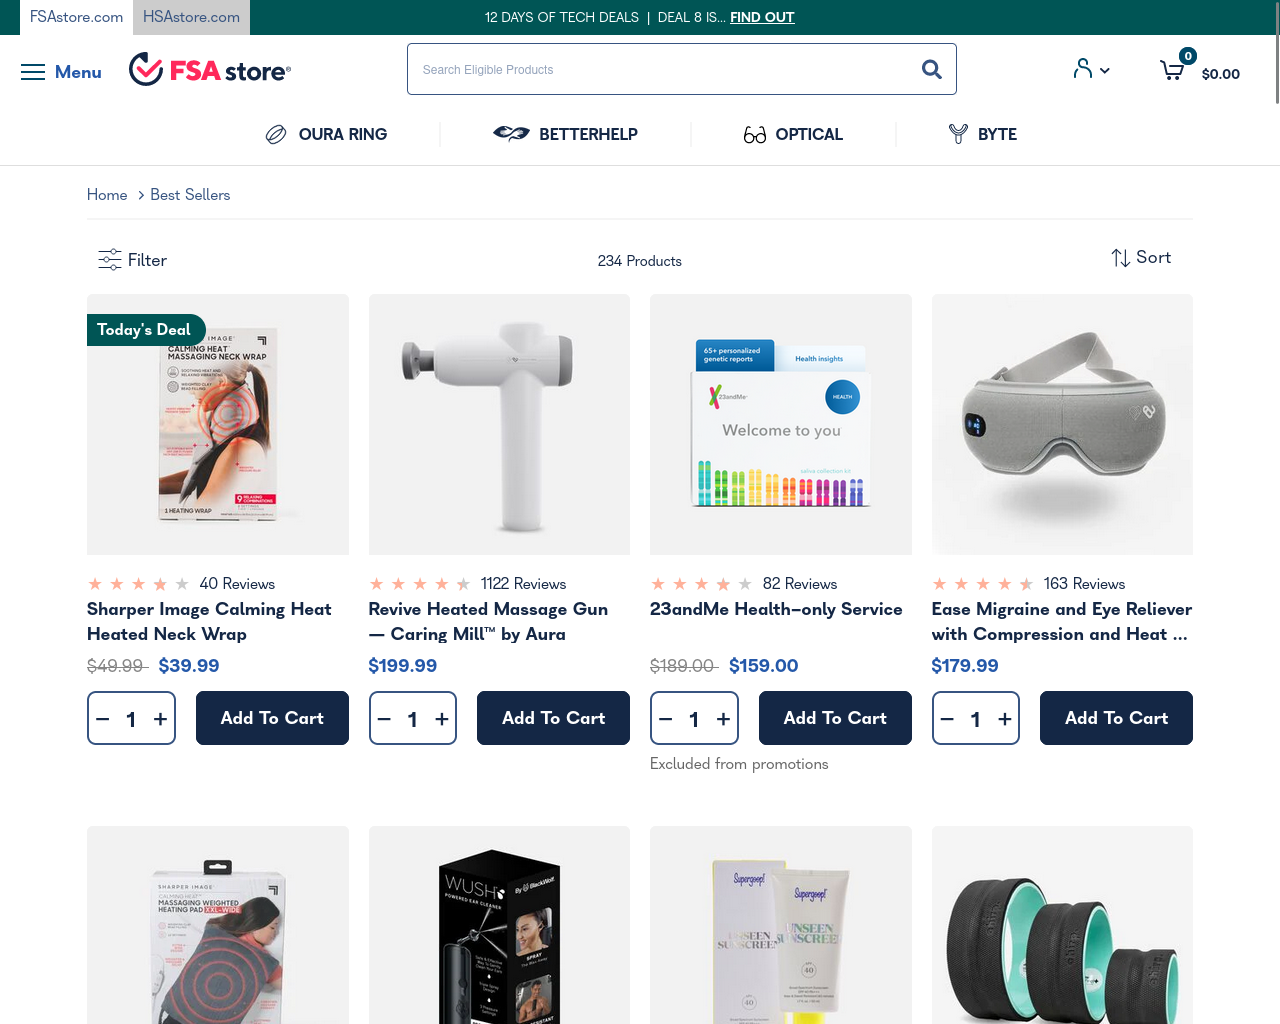Click the magnifying glass search icon
The width and height of the screenshot is (1280, 1024).
pos(931,69)
